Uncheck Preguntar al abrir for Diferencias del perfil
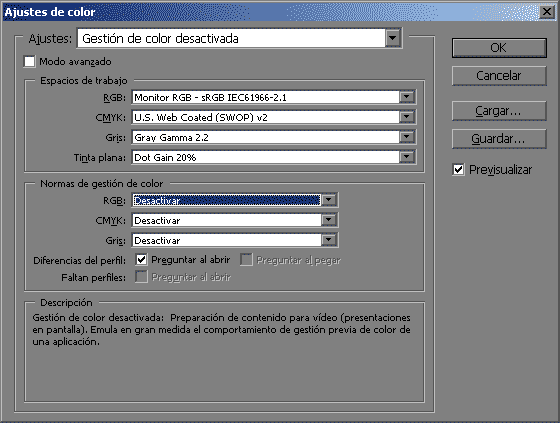Viewport: 560px width, 423px height. [x=141, y=260]
